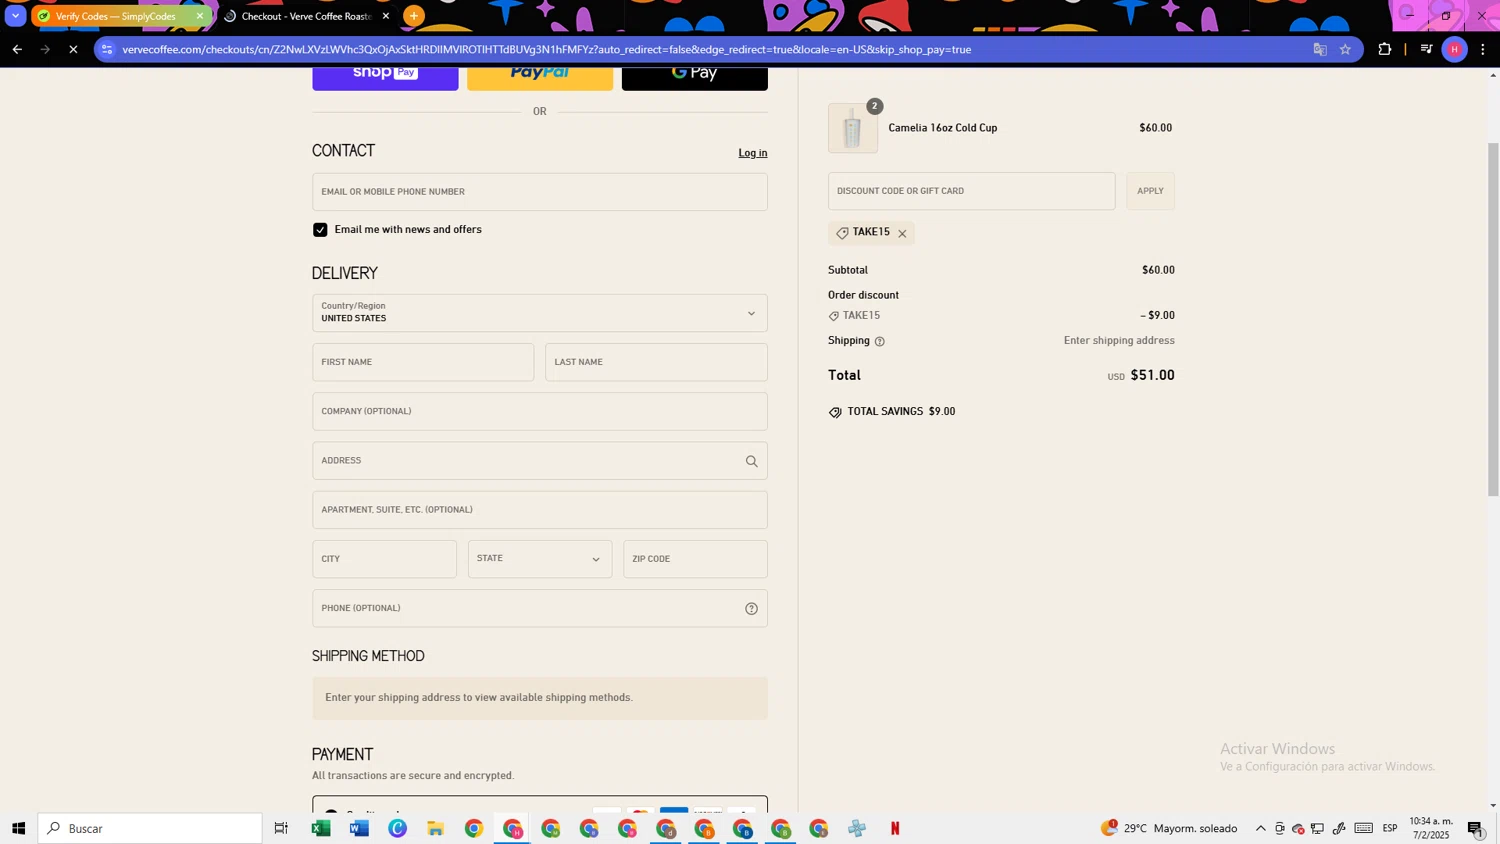
Task: Focus the Apartment, suite field
Action: pyautogui.click(x=540, y=510)
